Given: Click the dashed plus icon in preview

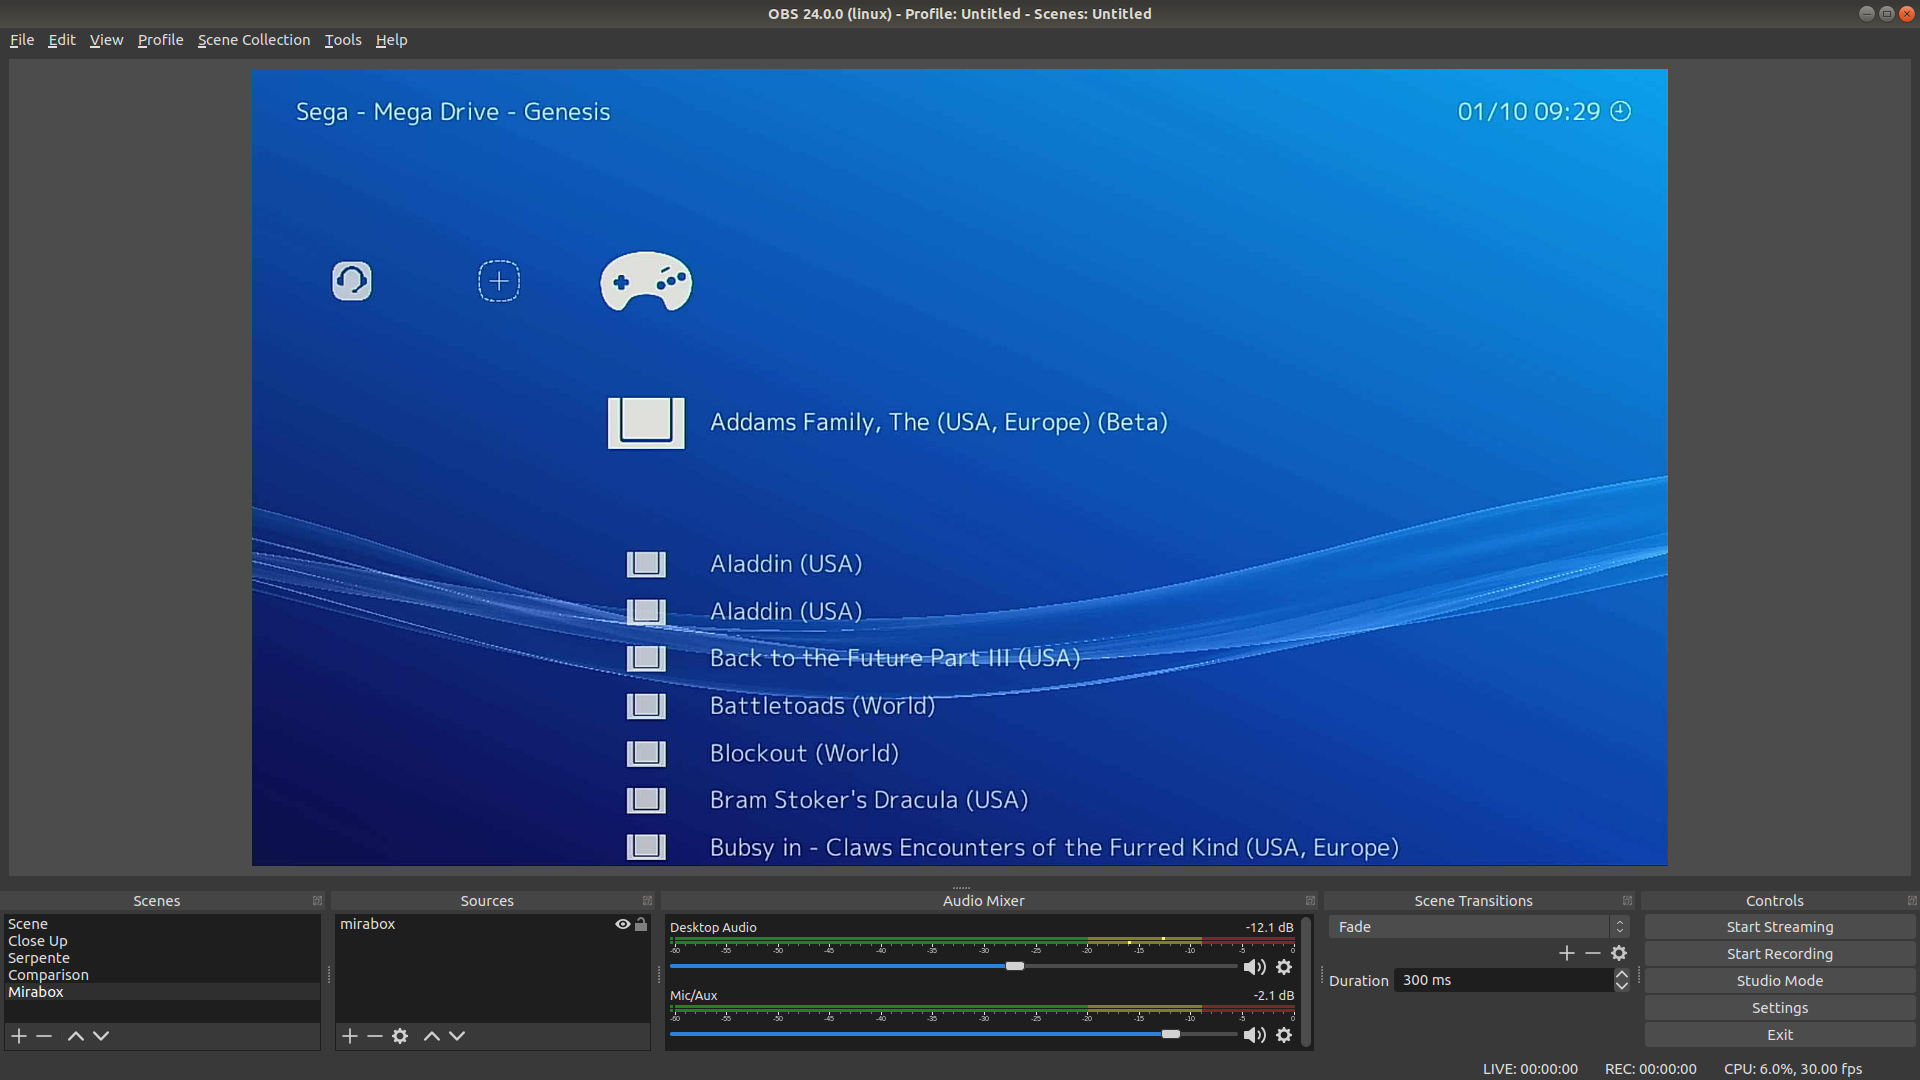Looking at the screenshot, I should [x=499, y=281].
